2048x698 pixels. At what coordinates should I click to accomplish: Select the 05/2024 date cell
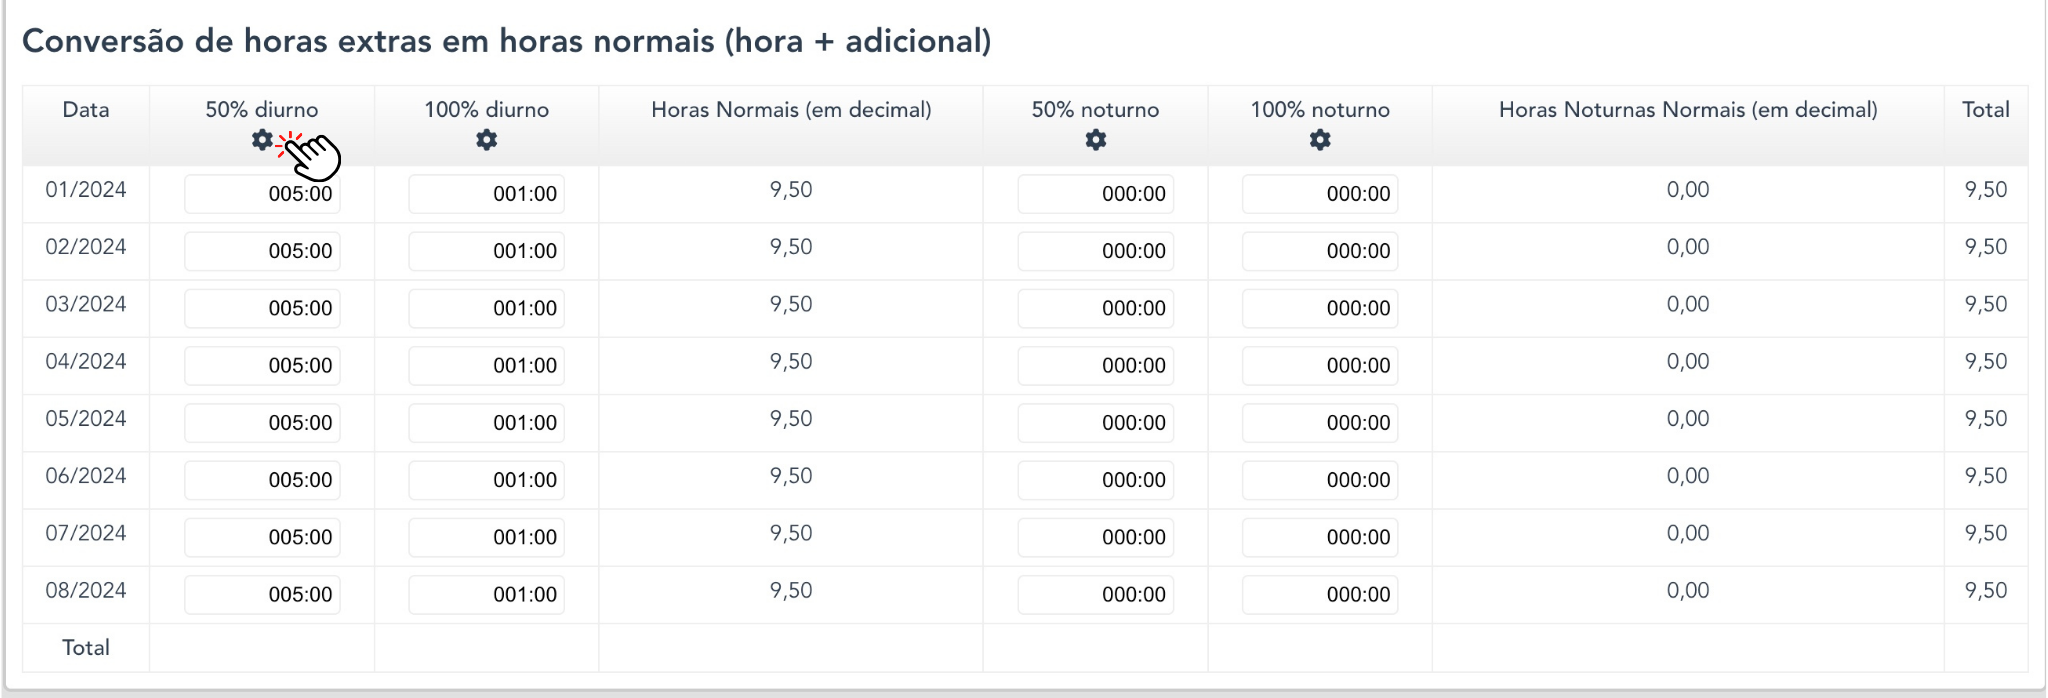pyautogui.click(x=86, y=419)
